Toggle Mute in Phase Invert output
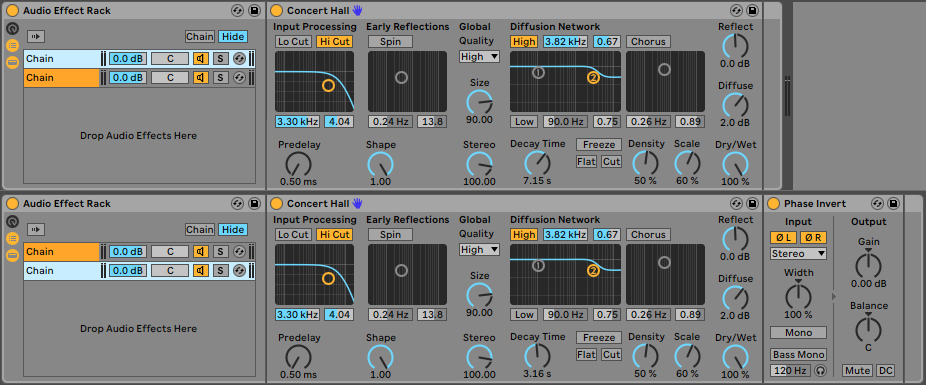 [857, 371]
